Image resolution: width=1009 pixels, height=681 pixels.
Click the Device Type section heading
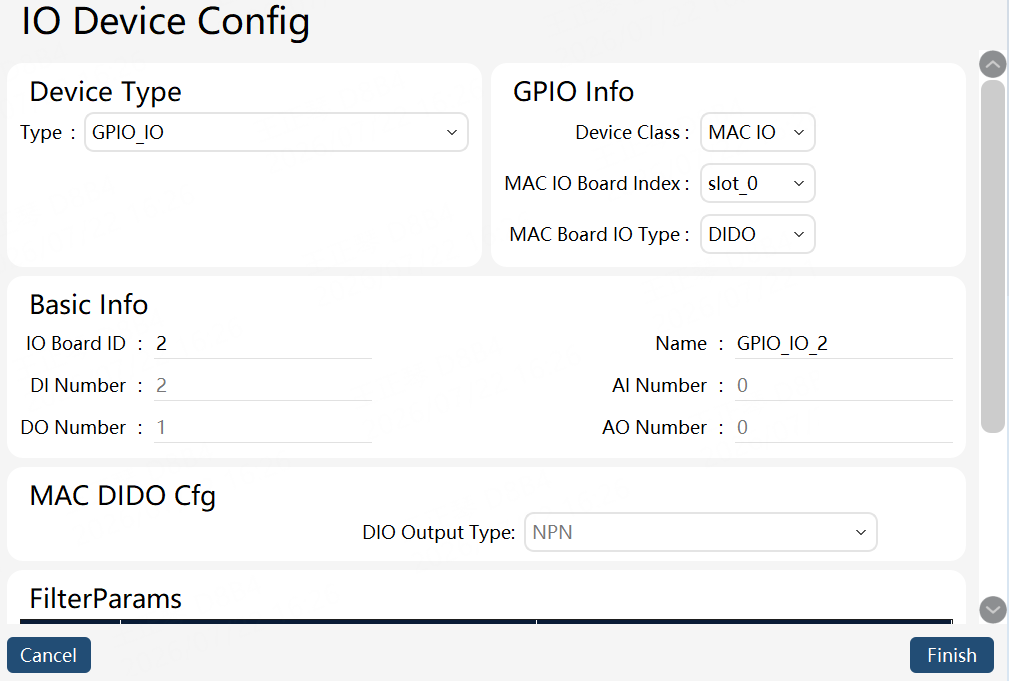tap(106, 92)
